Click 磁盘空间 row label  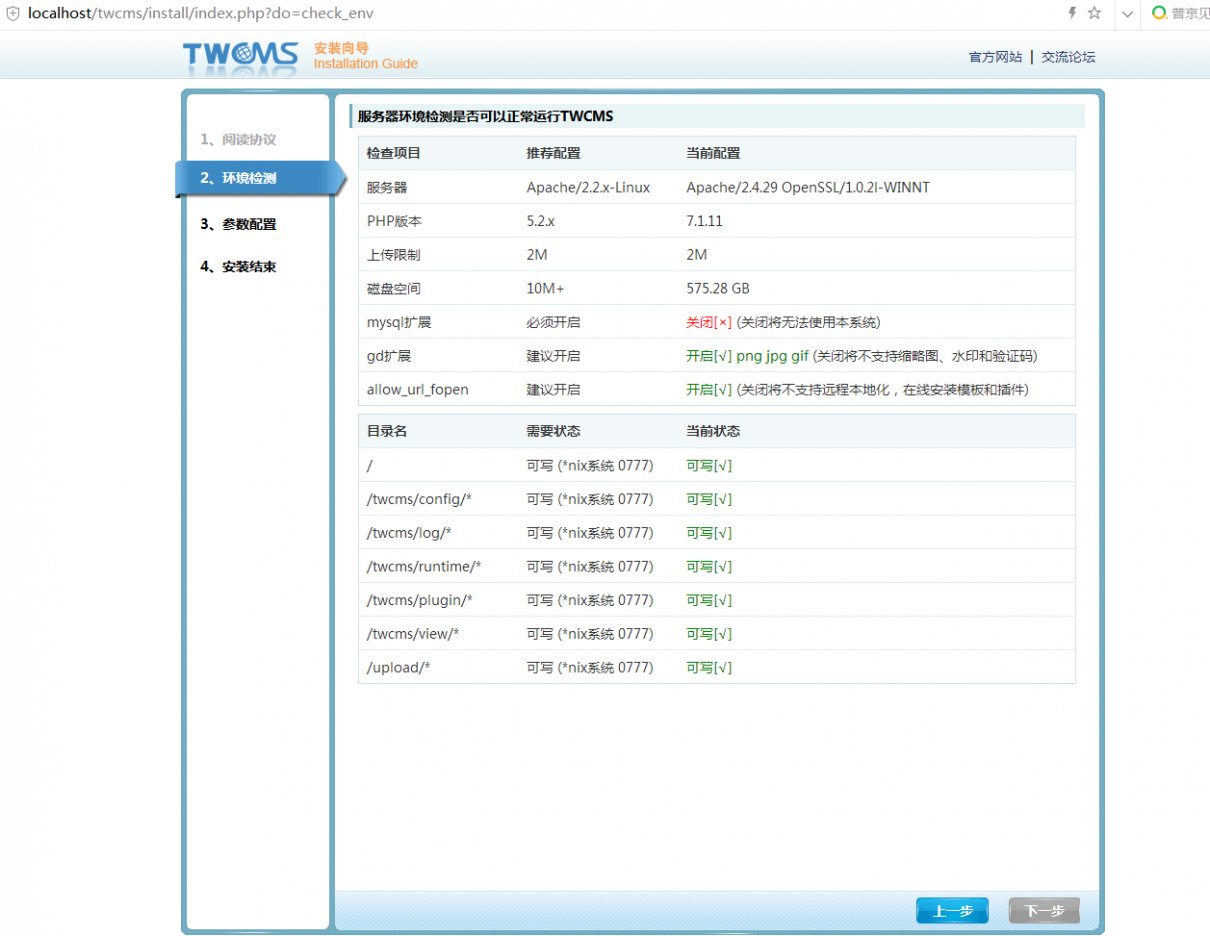(x=393, y=288)
